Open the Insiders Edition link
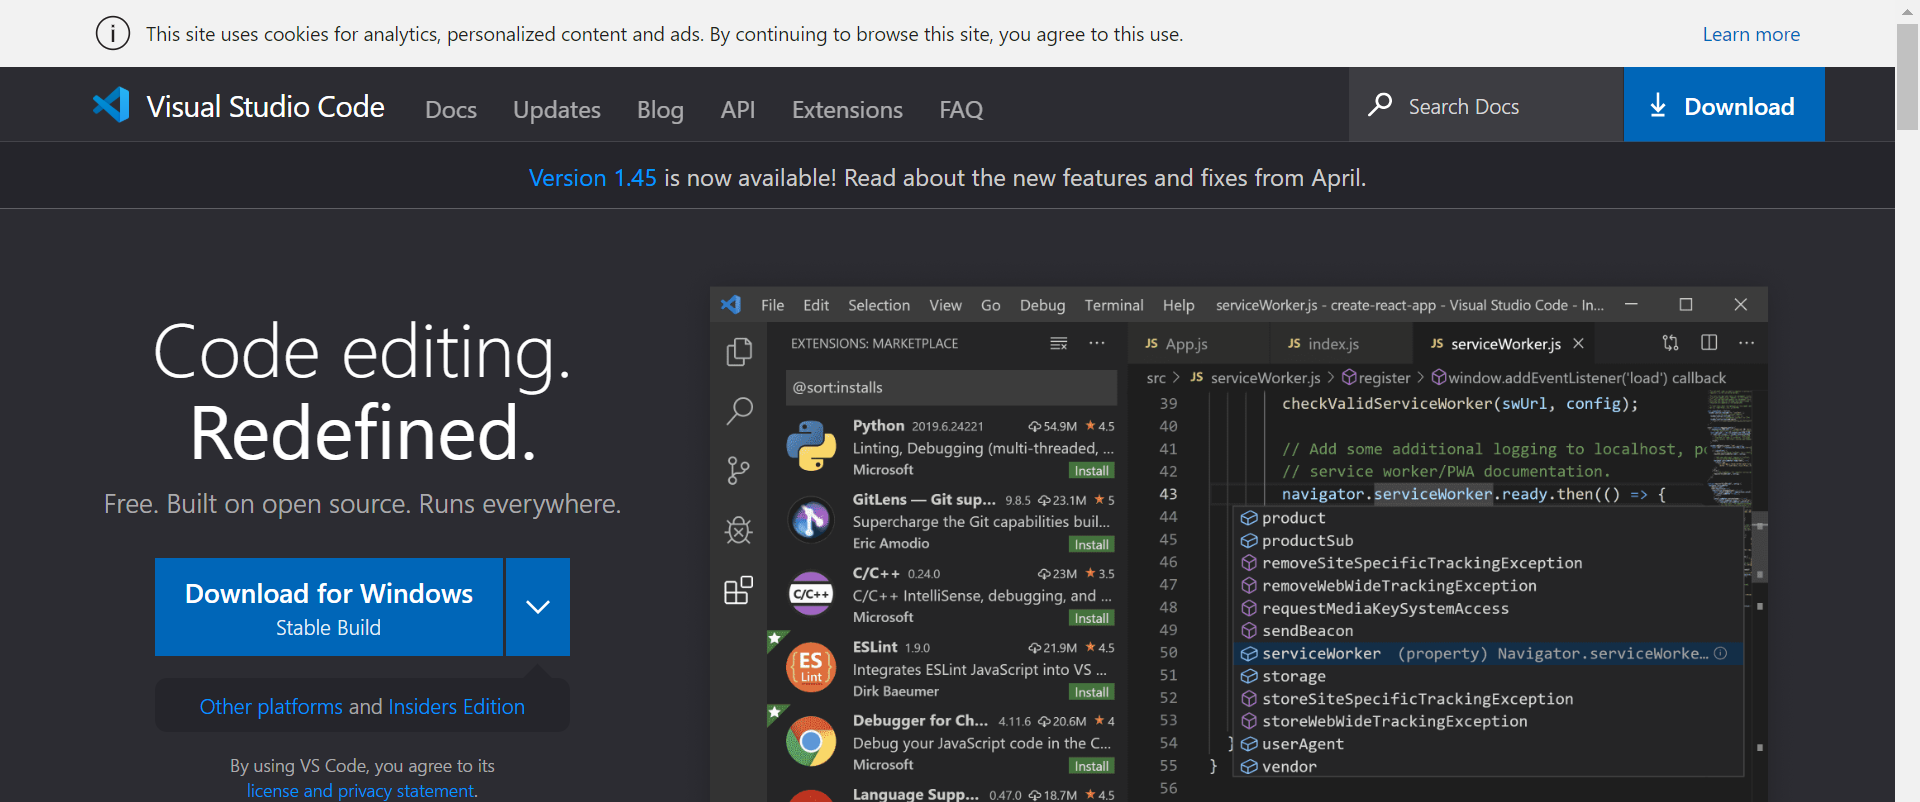This screenshot has height=802, width=1920. click(456, 706)
